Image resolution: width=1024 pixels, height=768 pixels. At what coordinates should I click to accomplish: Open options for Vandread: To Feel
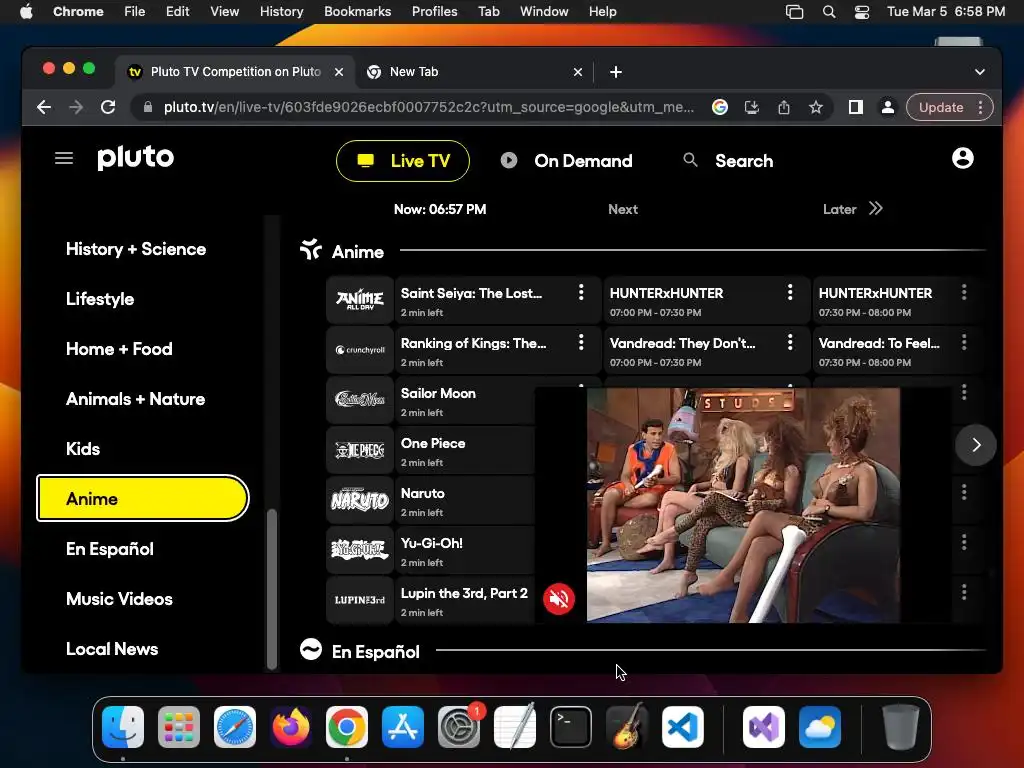pos(964,342)
